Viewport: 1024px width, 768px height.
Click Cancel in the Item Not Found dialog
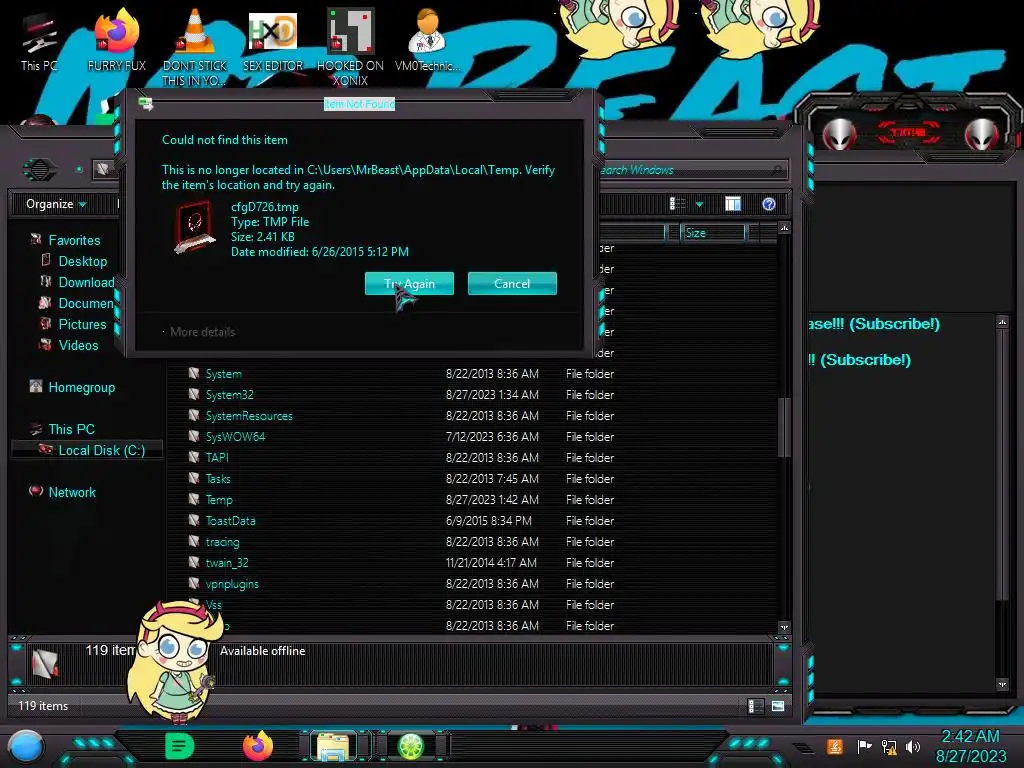pos(512,283)
